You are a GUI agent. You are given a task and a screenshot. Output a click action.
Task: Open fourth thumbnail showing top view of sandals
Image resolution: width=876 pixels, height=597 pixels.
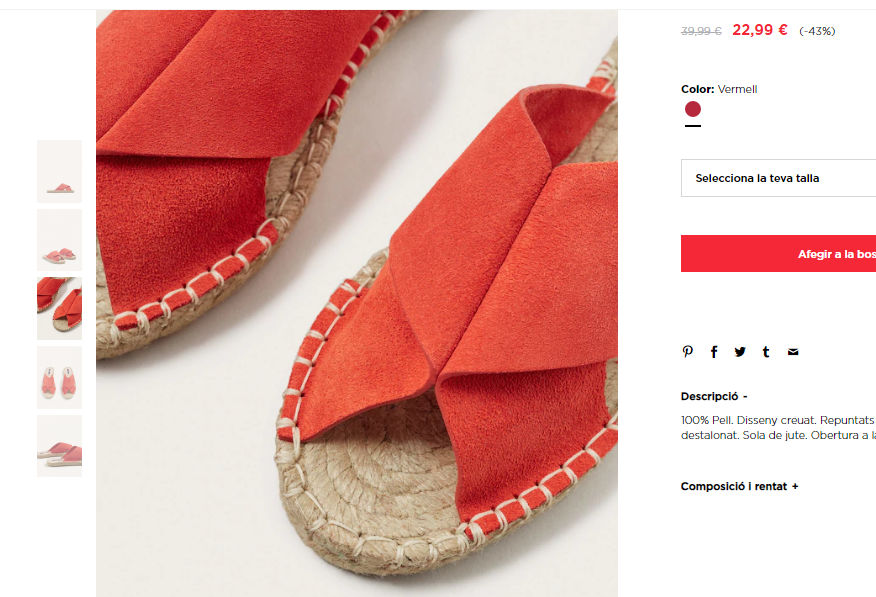(59, 377)
